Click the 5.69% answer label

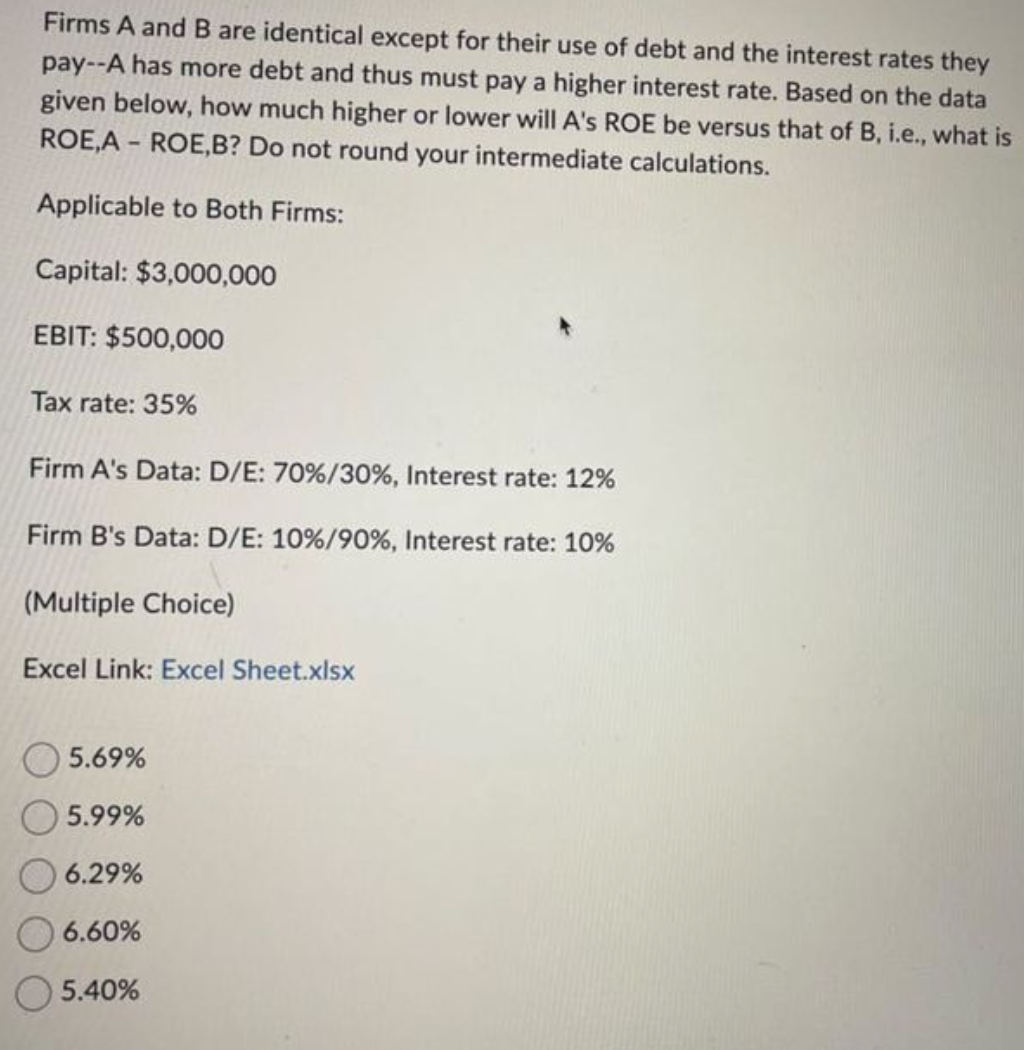point(105,761)
